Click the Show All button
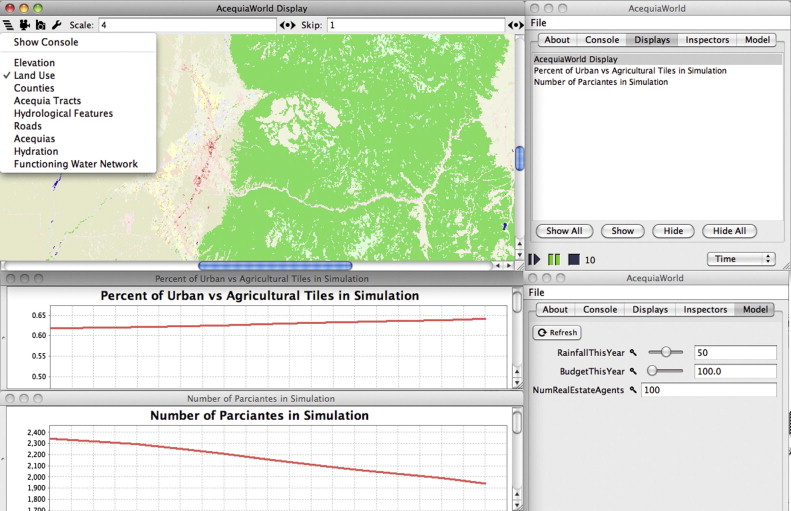The width and height of the screenshot is (791, 511). (564, 231)
